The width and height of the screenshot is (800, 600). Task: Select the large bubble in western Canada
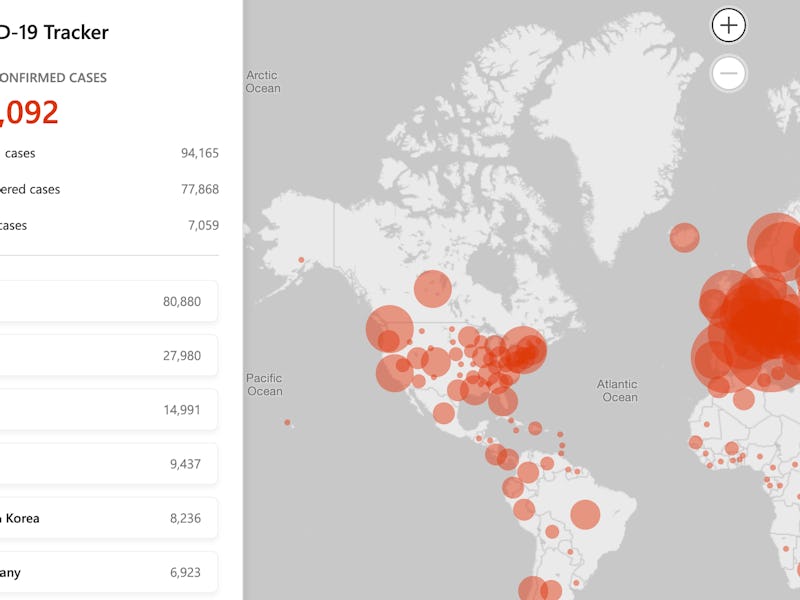pos(433,288)
